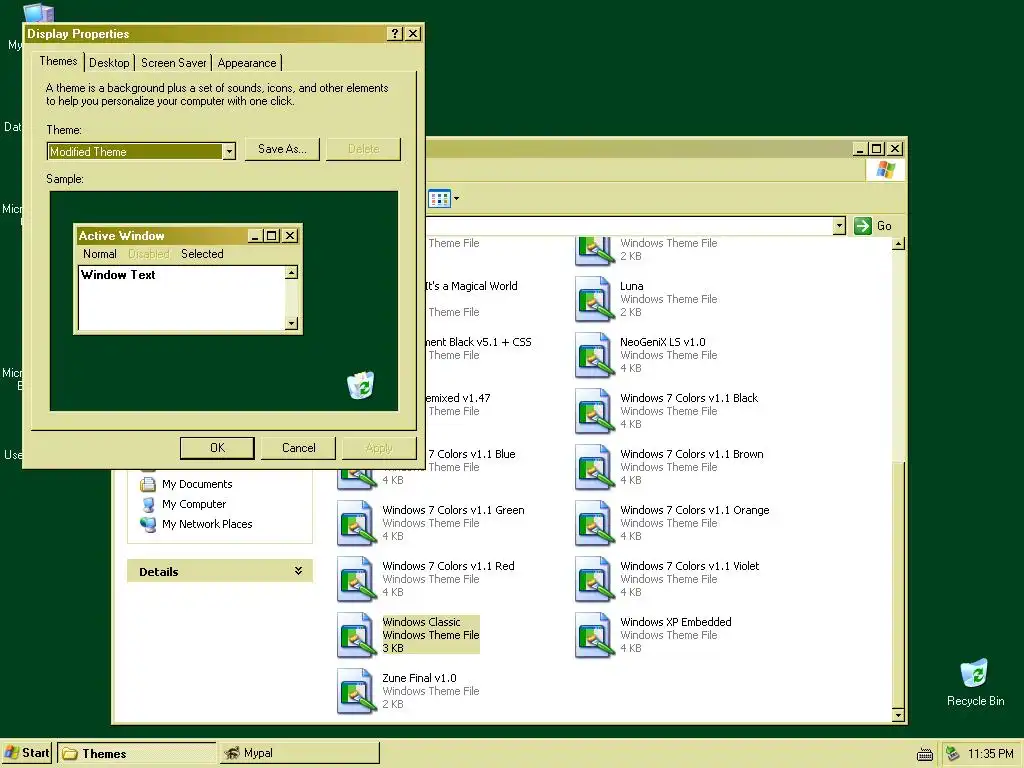The image size is (1024, 768).
Task: Click the sample Active Window preview title bar
Action: coord(188,236)
